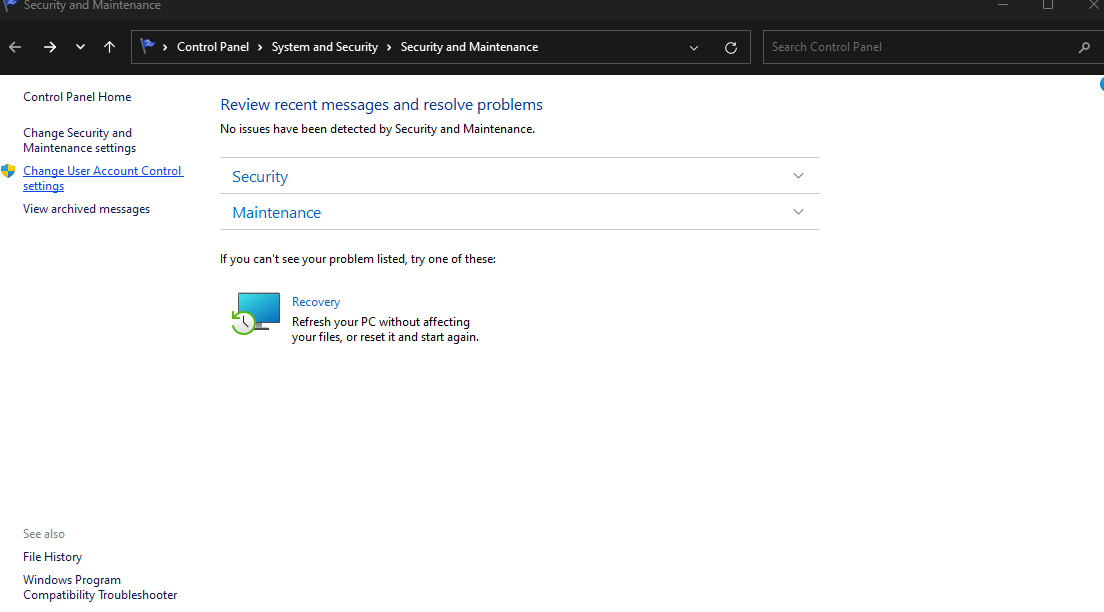Viewport: 1104px width, 612px height.
Task: Click the magnifier icon in search box
Action: coord(1084,47)
